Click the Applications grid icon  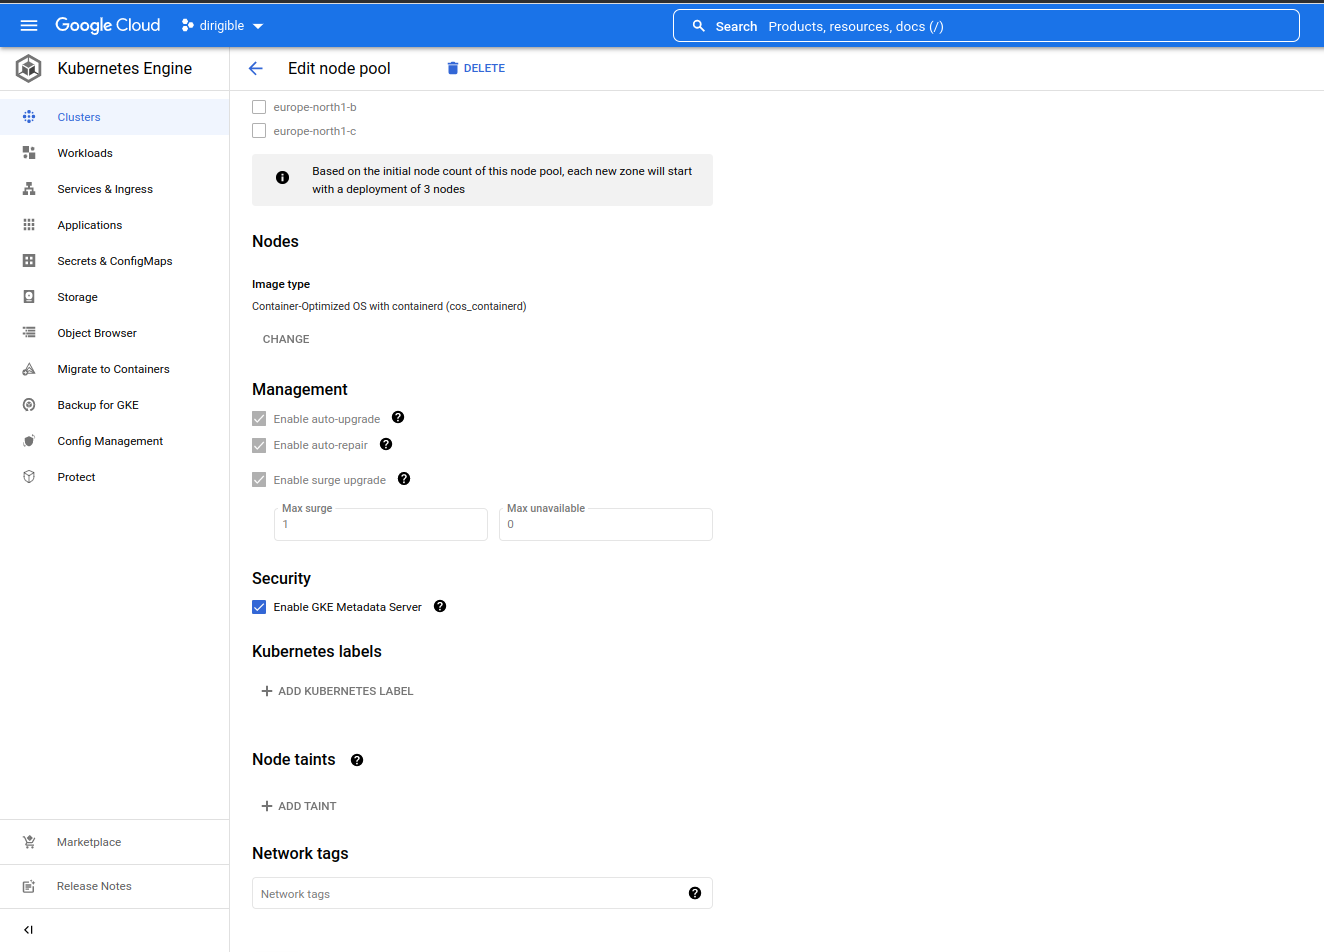tap(29, 225)
